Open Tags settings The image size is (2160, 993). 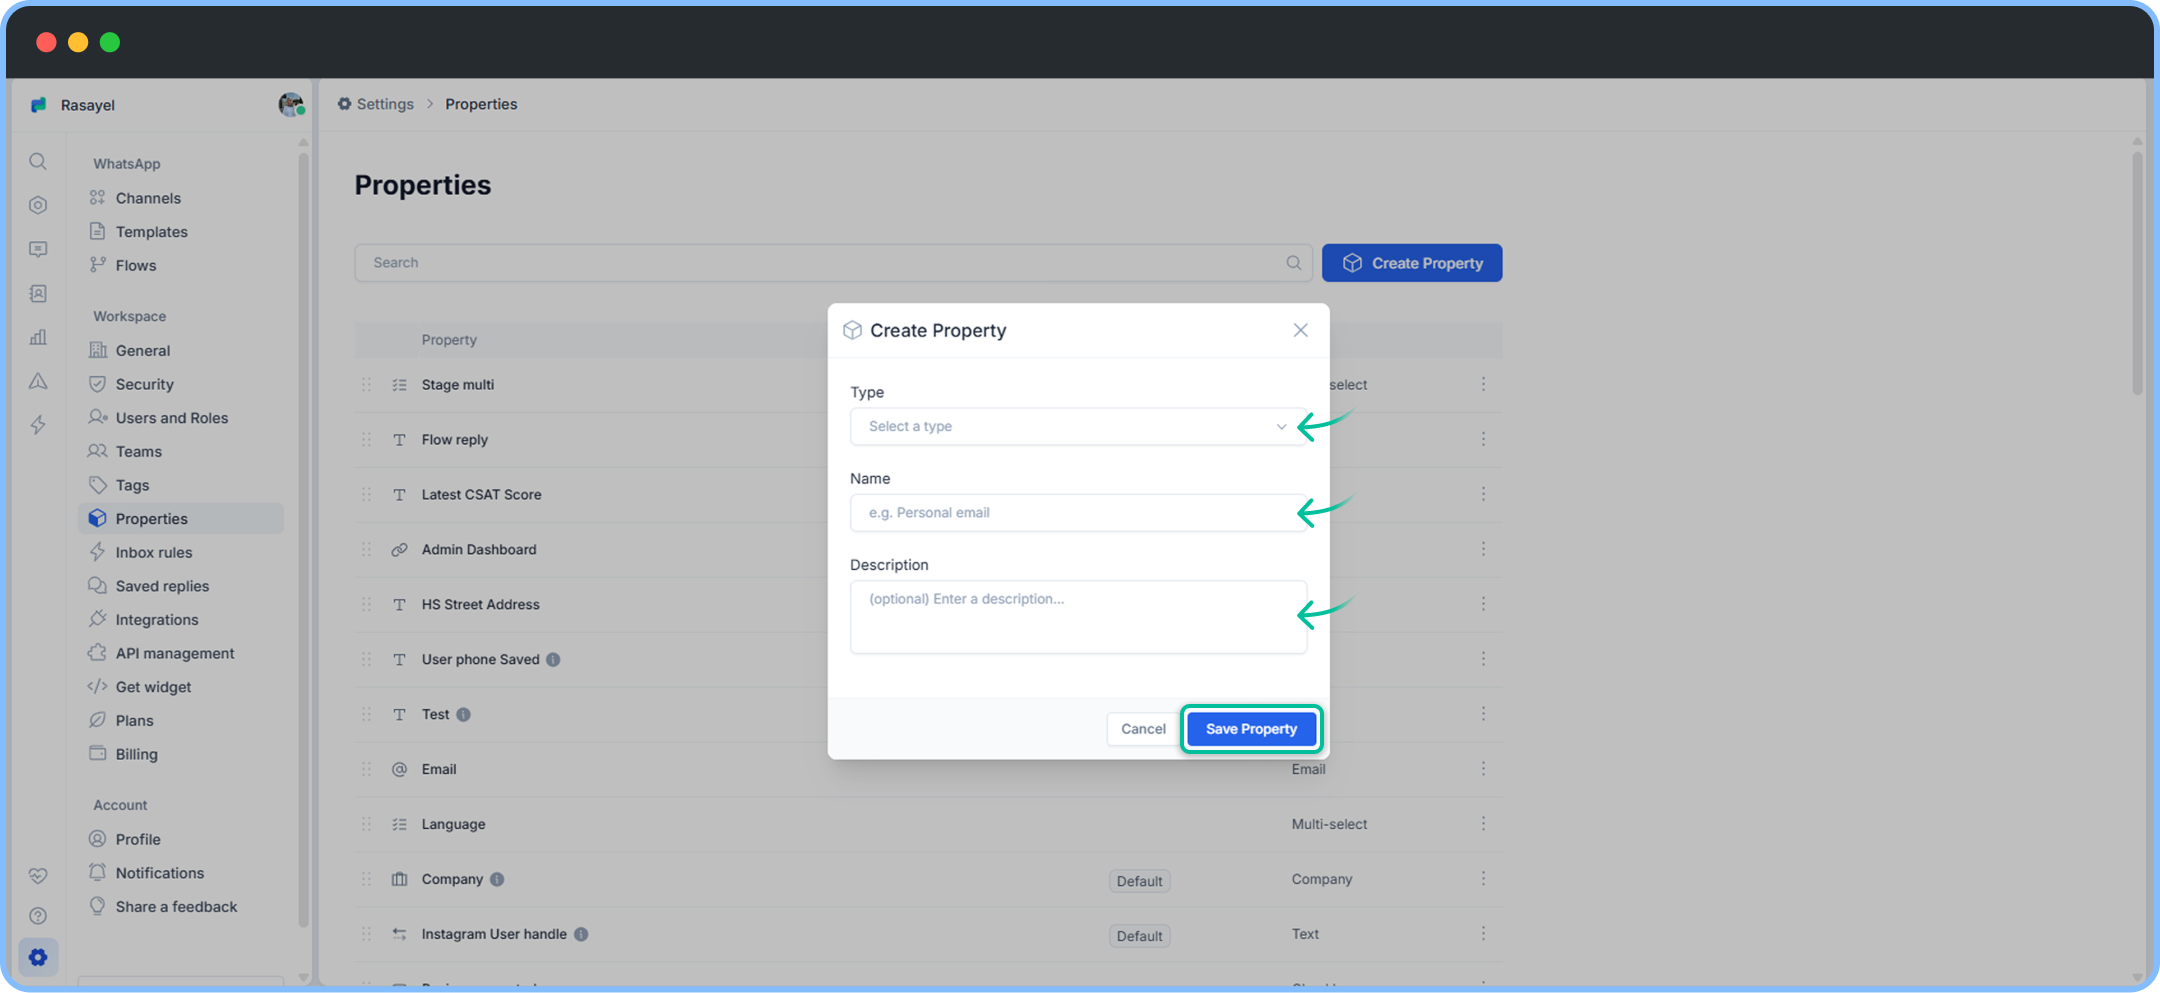(x=132, y=485)
